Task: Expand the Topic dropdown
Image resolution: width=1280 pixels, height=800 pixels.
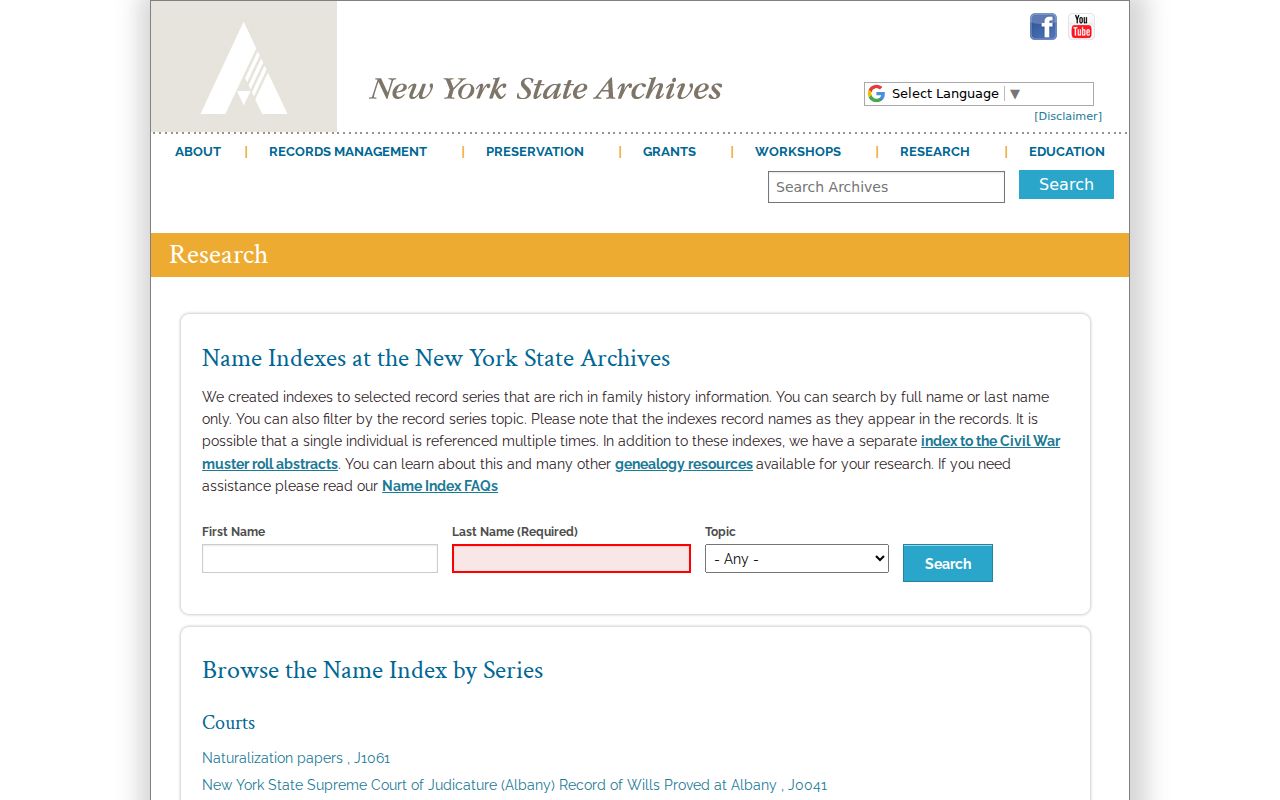Action: [797, 558]
